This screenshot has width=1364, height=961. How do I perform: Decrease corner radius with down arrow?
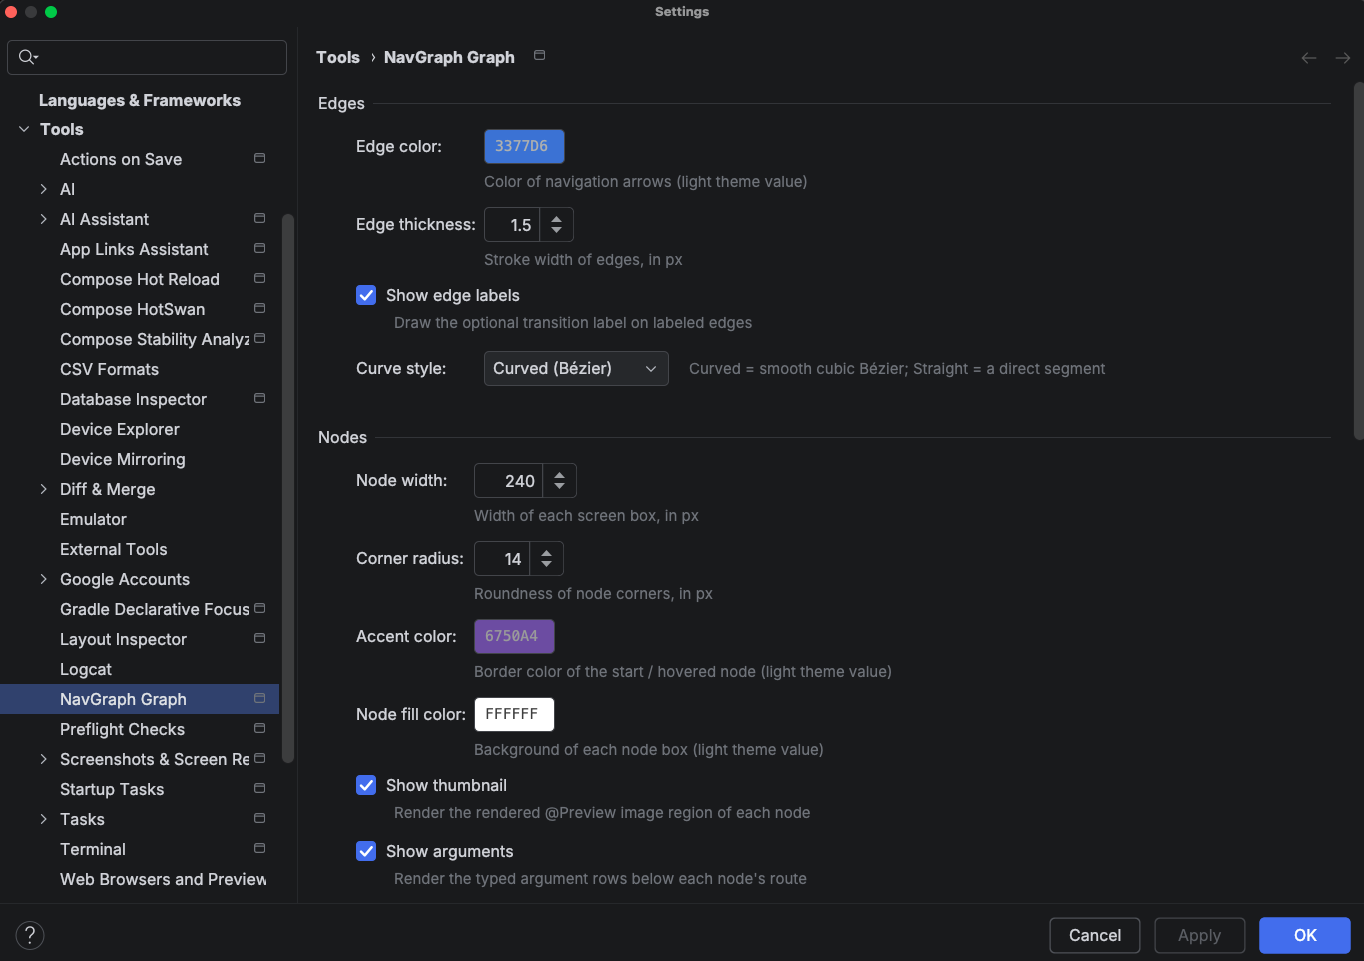pos(547,566)
